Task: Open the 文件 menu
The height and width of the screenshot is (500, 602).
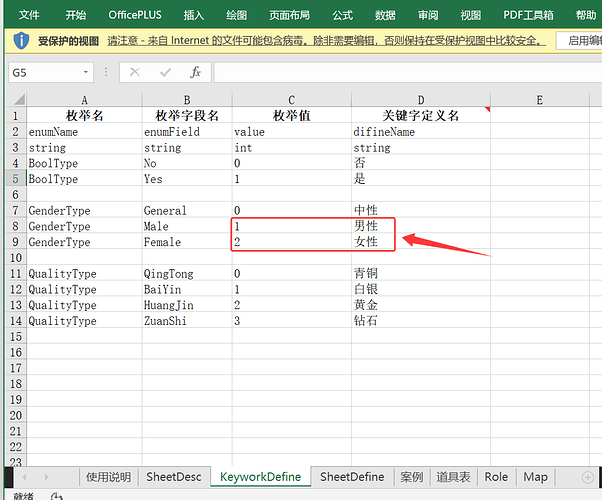Action: coord(29,15)
